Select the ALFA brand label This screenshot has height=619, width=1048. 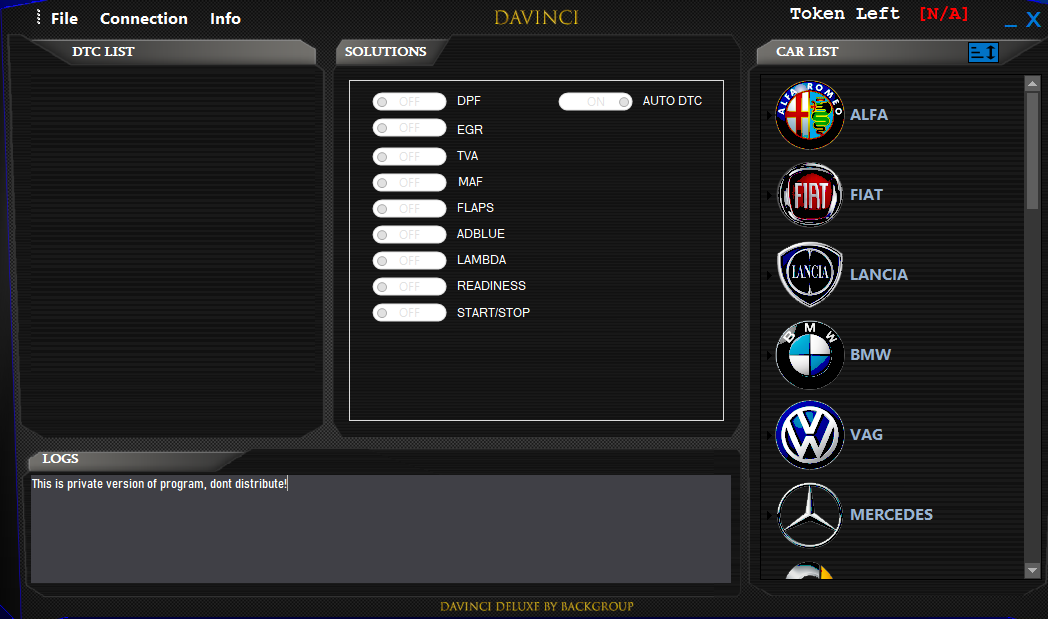[869, 115]
